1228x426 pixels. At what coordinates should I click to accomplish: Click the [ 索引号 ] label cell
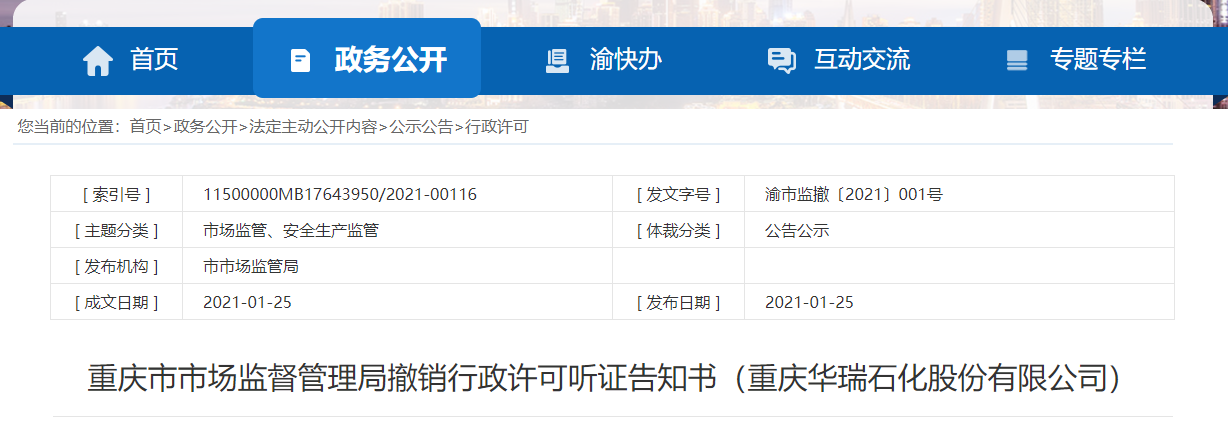[x=116, y=194]
